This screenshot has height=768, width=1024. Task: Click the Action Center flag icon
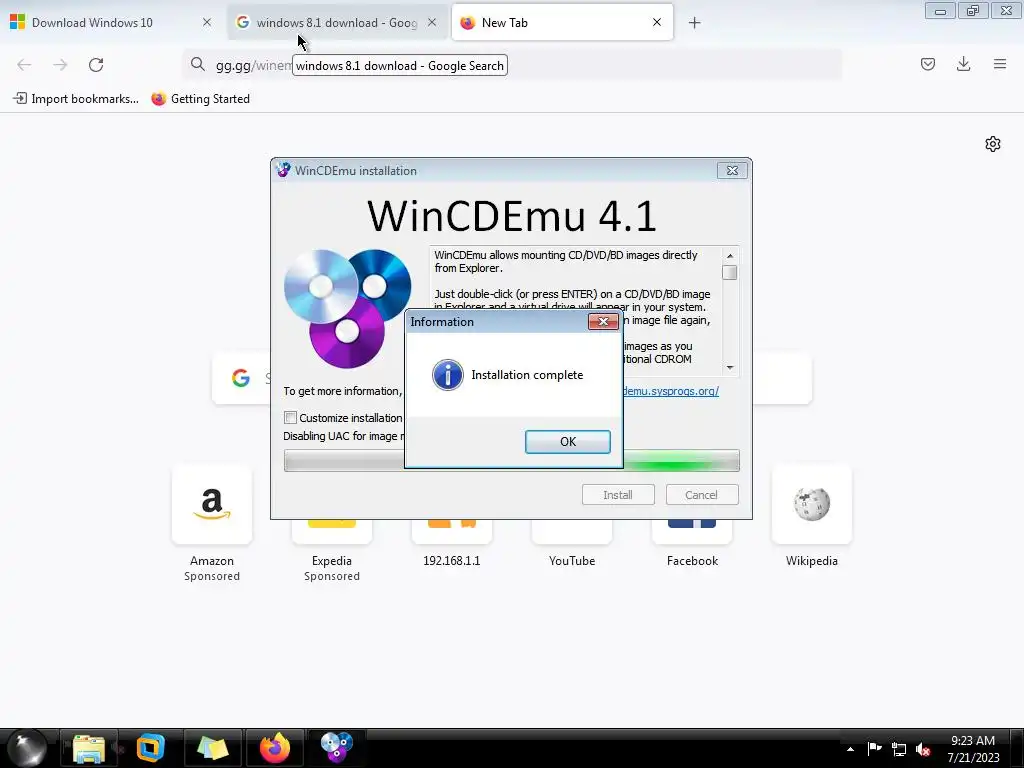pyautogui.click(x=874, y=749)
